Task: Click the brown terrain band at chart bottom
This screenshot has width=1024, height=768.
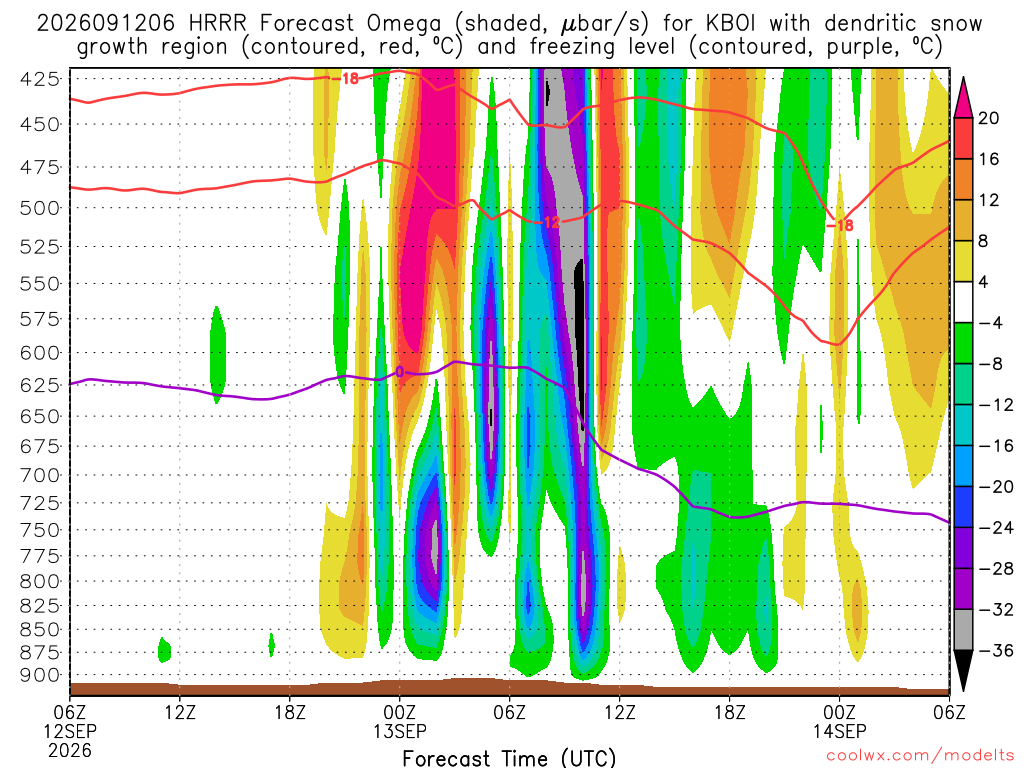Action: 509,688
